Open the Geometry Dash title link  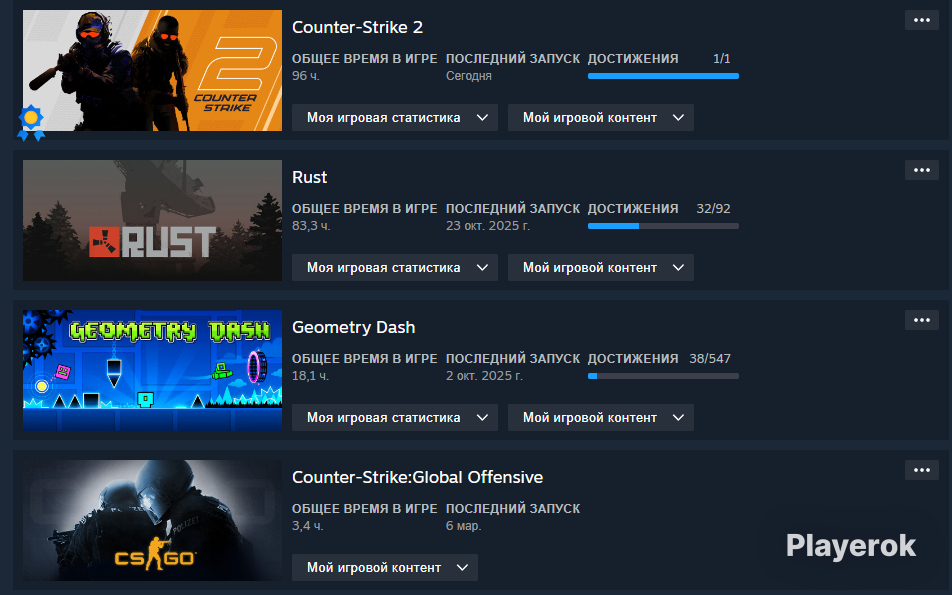[353, 327]
